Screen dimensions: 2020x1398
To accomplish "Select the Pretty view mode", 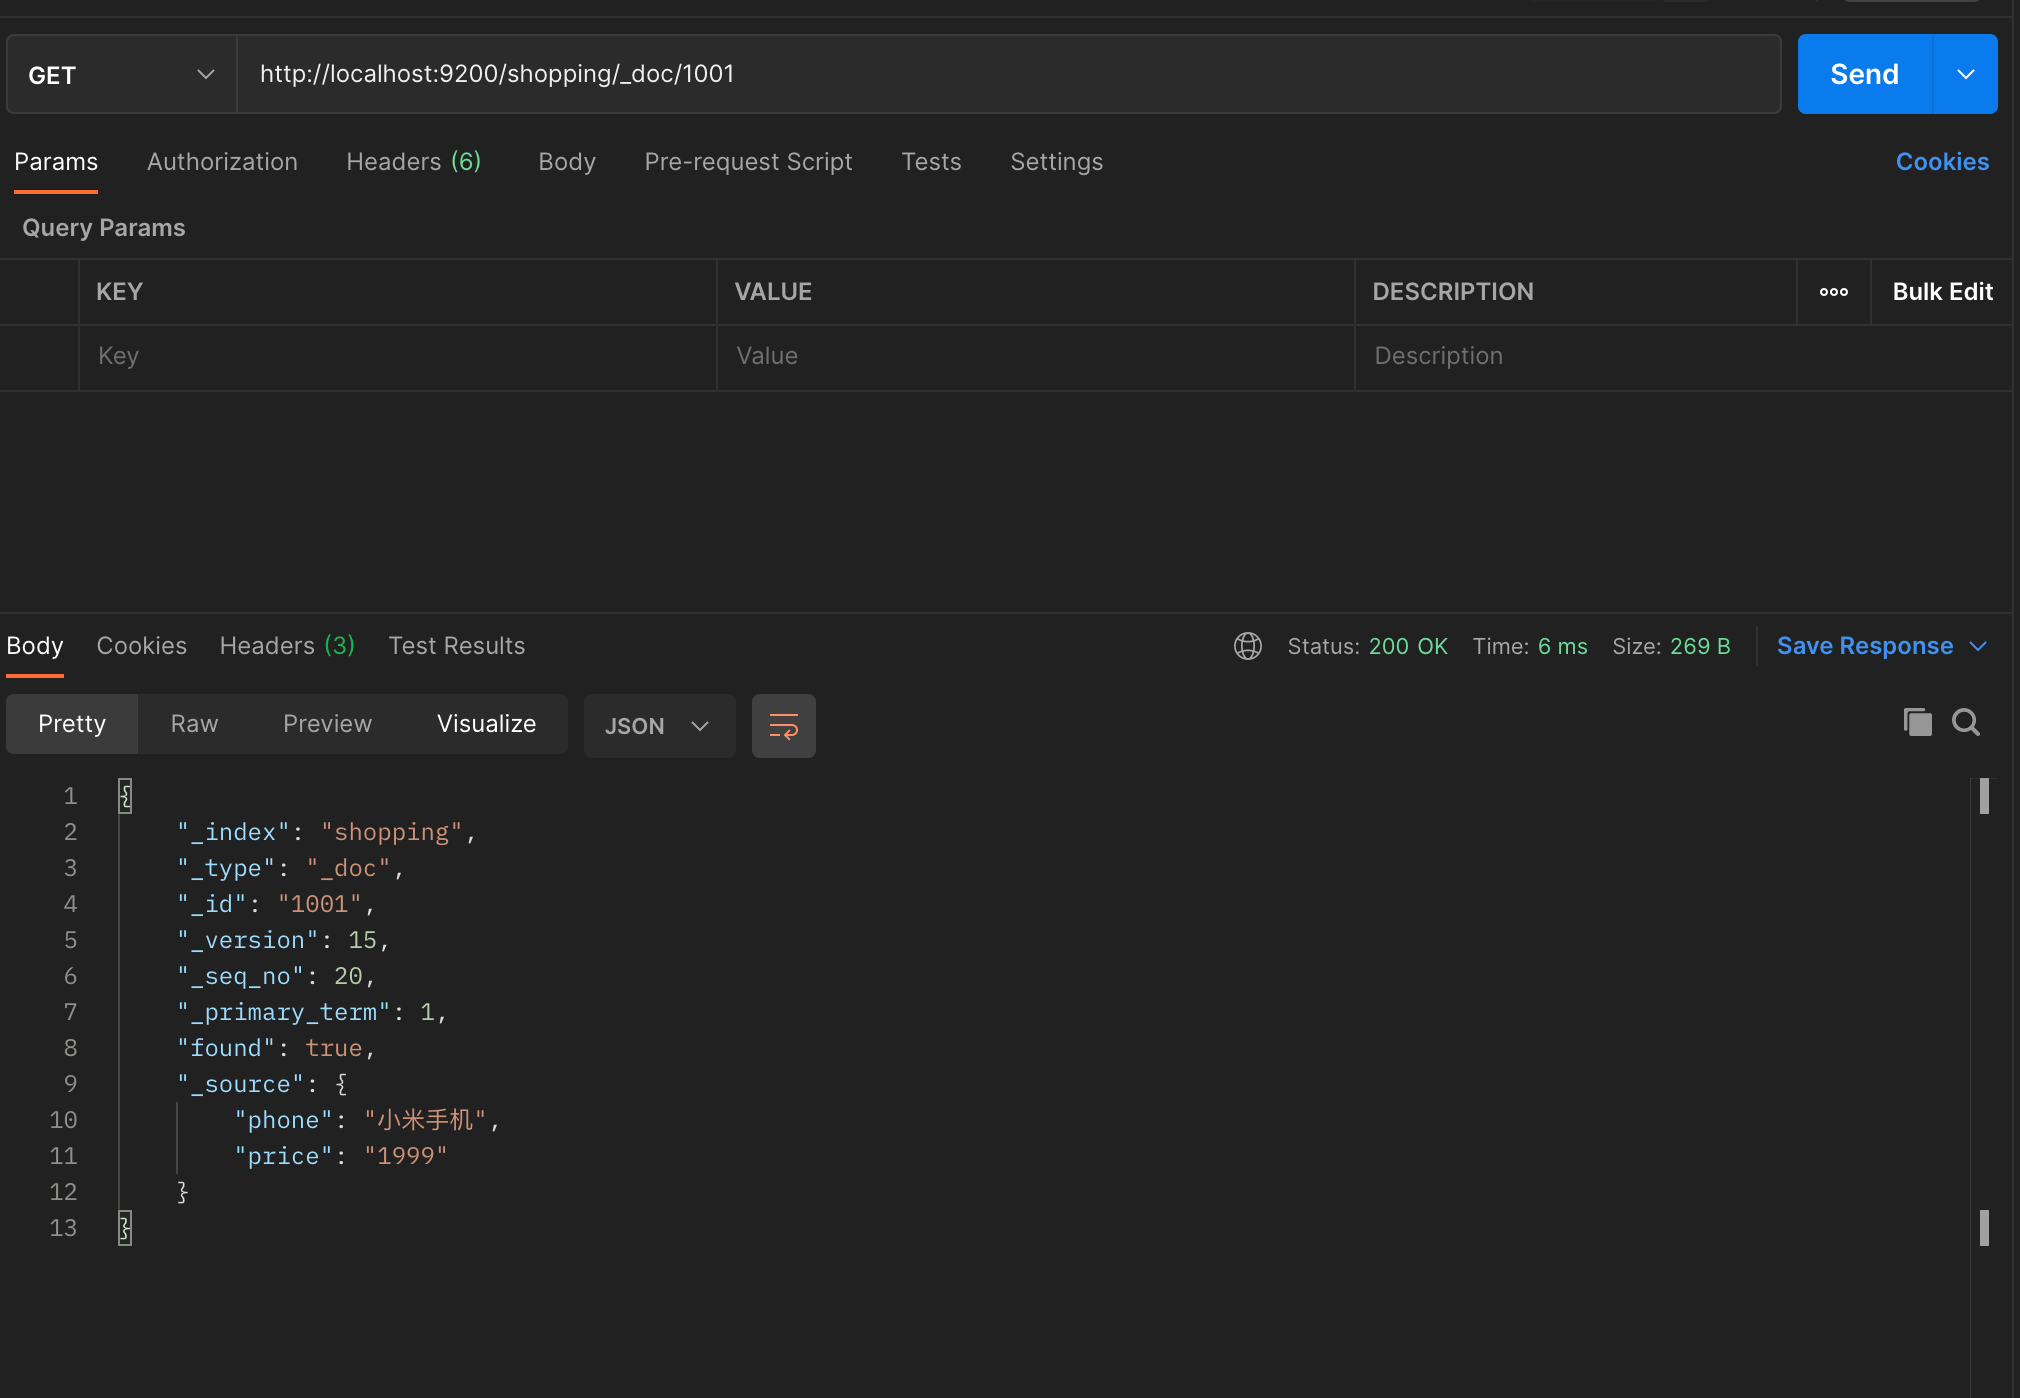I will pos(72,724).
